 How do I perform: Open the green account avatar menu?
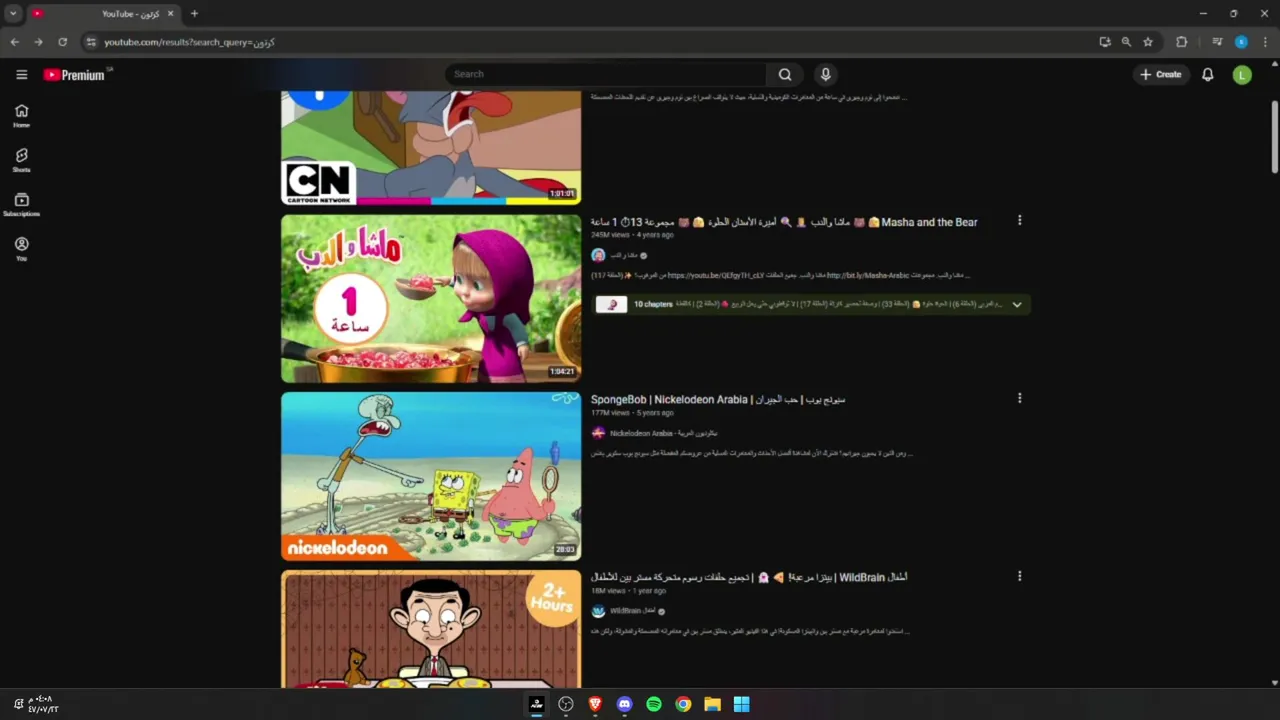point(1242,75)
